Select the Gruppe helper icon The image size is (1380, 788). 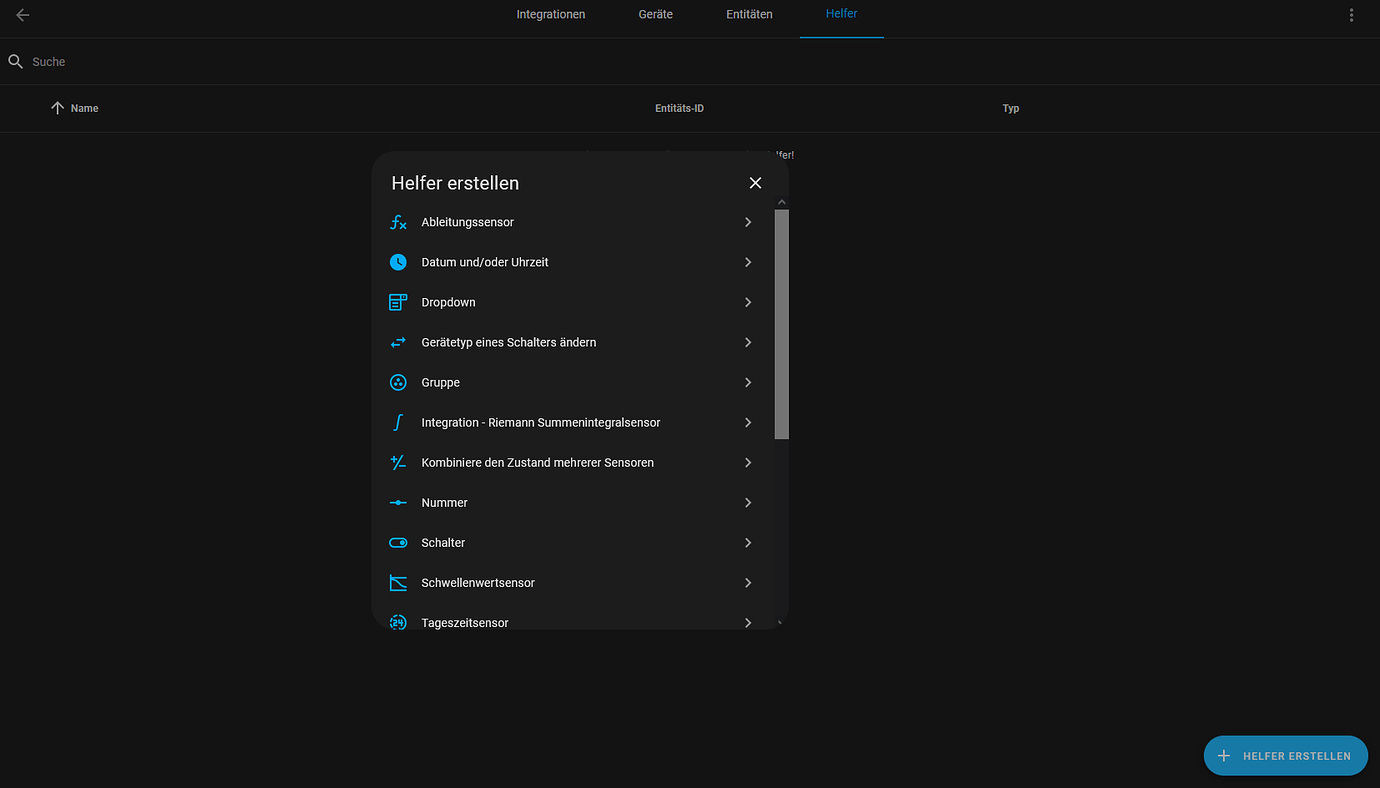click(x=398, y=382)
